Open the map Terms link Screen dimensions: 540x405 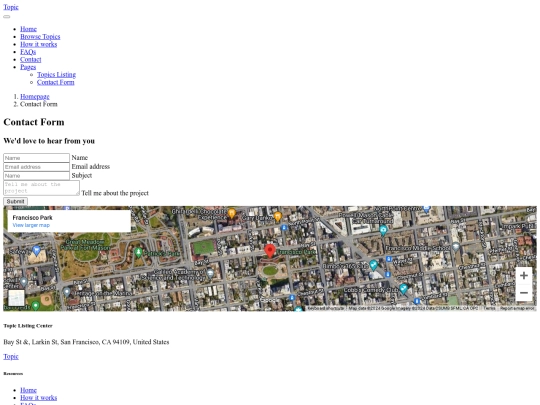(x=489, y=308)
